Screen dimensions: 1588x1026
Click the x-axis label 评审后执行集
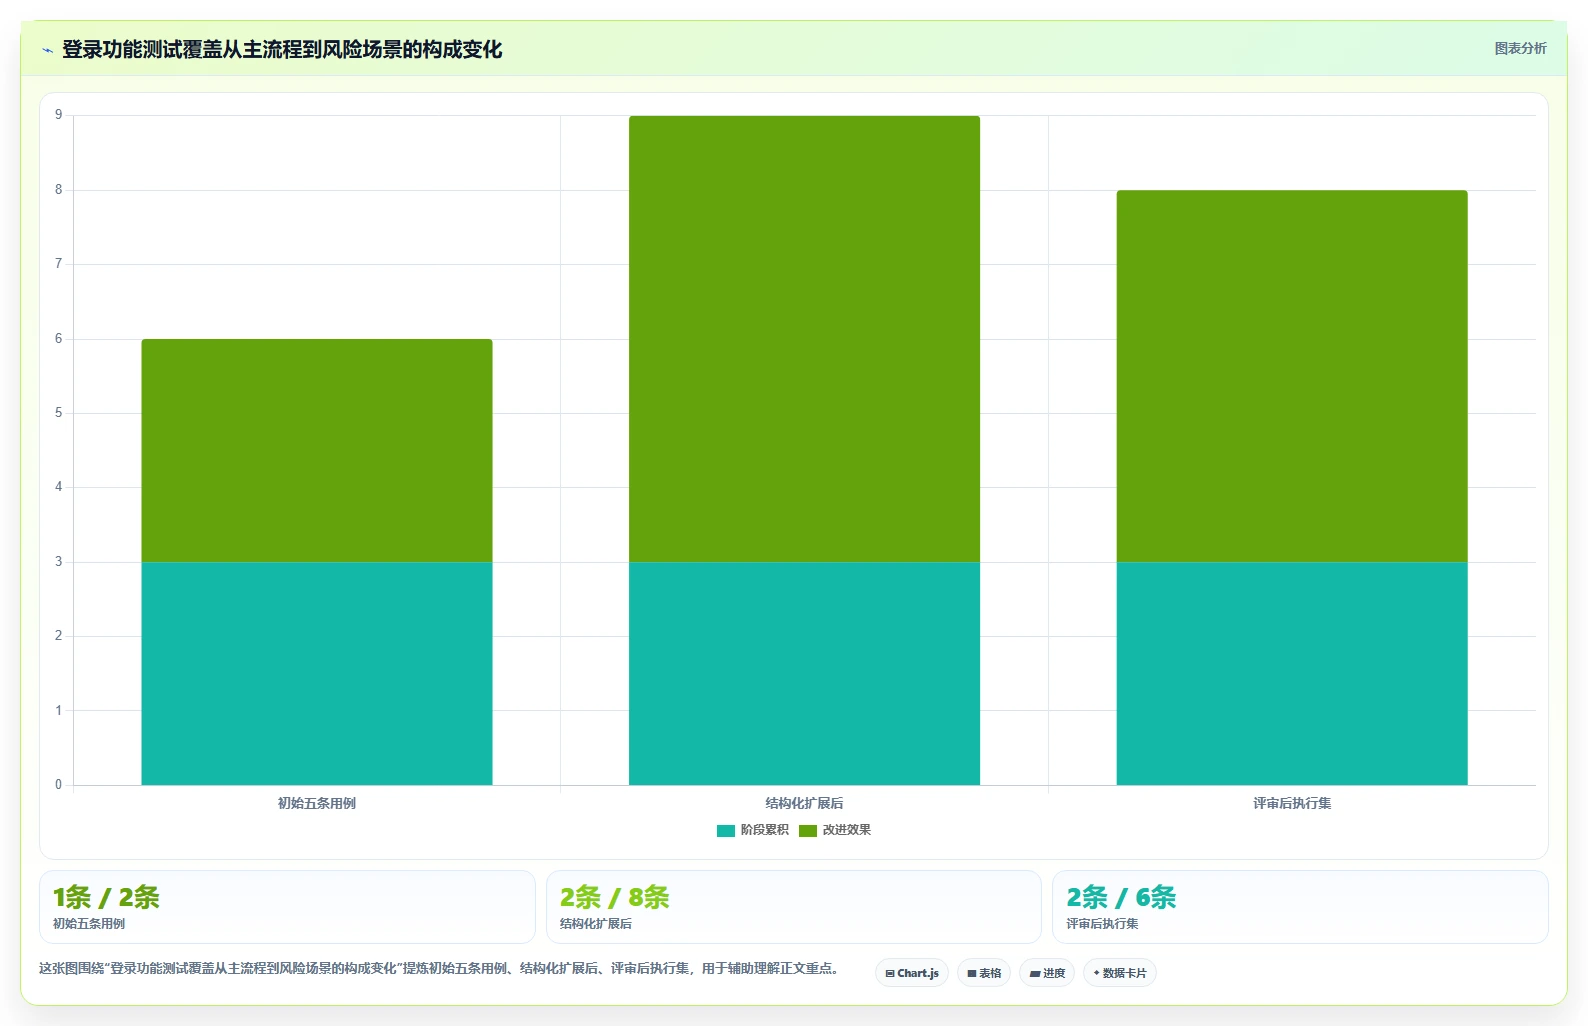coord(1292,803)
